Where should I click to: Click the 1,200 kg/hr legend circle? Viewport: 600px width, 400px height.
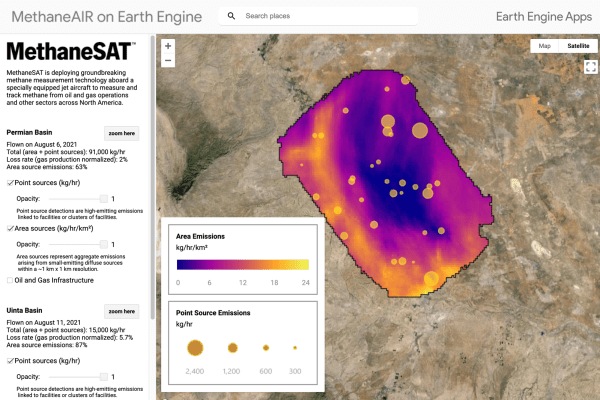coord(232,347)
